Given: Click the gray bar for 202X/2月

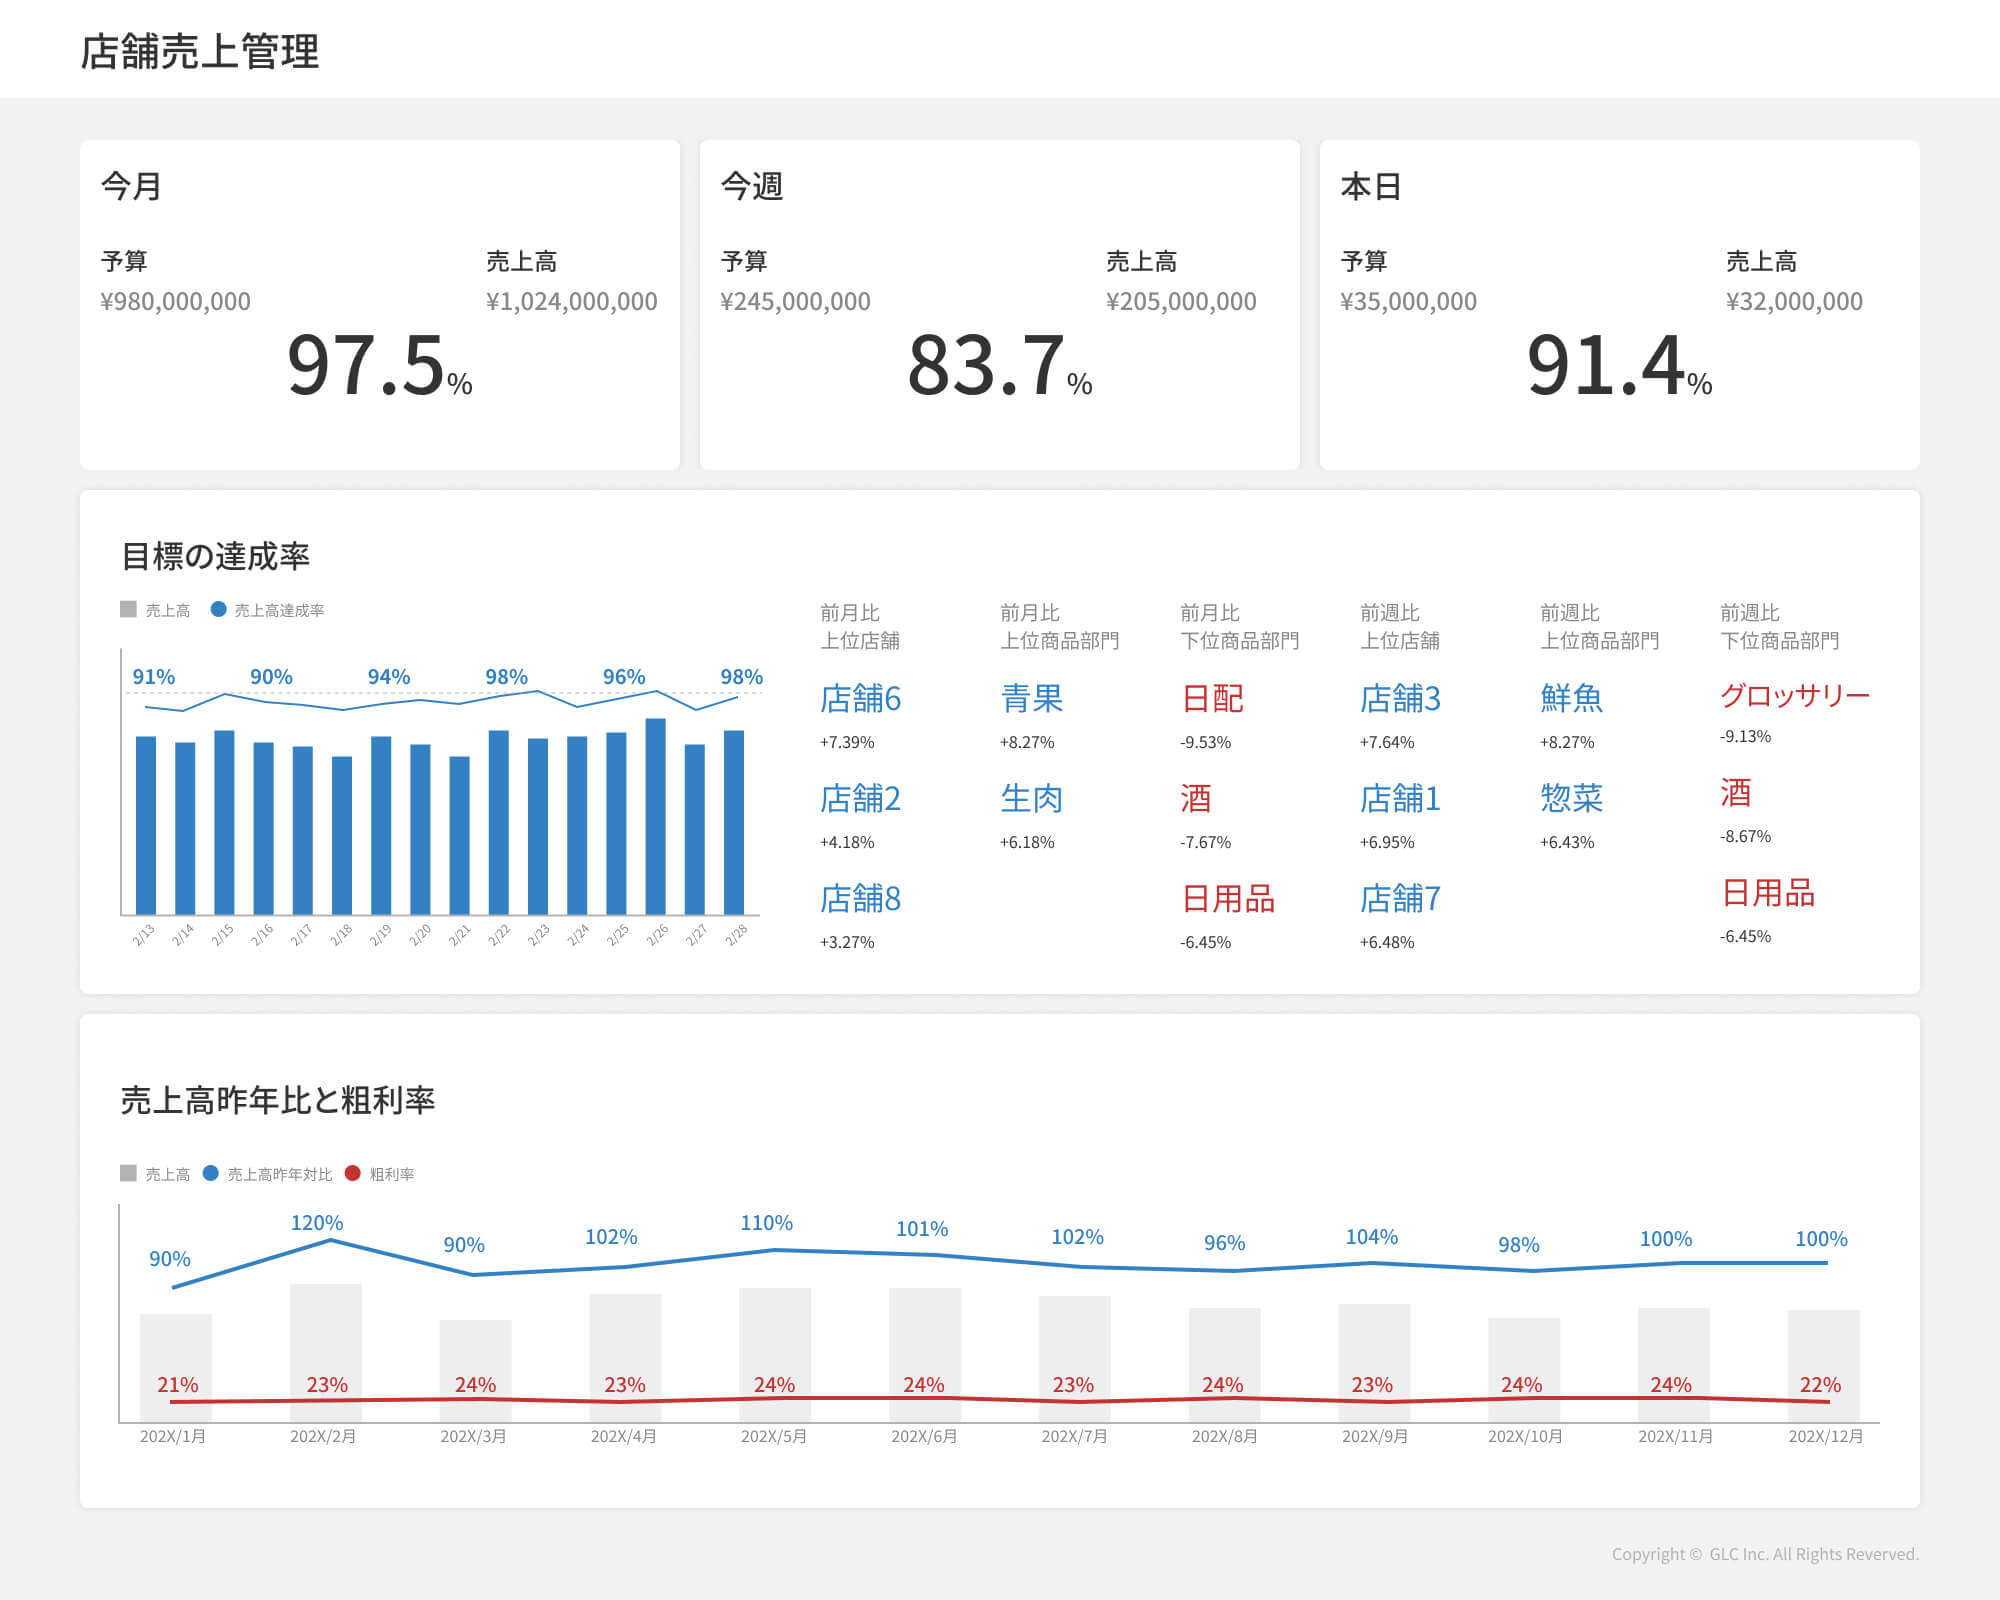Looking at the screenshot, I should coord(326,1352).
